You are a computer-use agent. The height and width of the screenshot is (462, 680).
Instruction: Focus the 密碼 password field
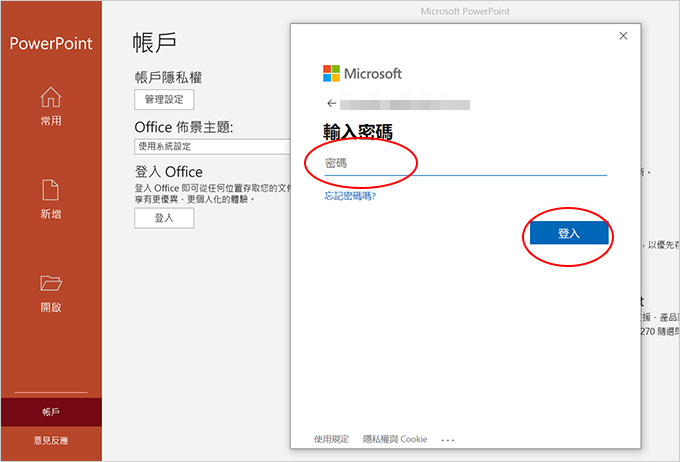465,164
